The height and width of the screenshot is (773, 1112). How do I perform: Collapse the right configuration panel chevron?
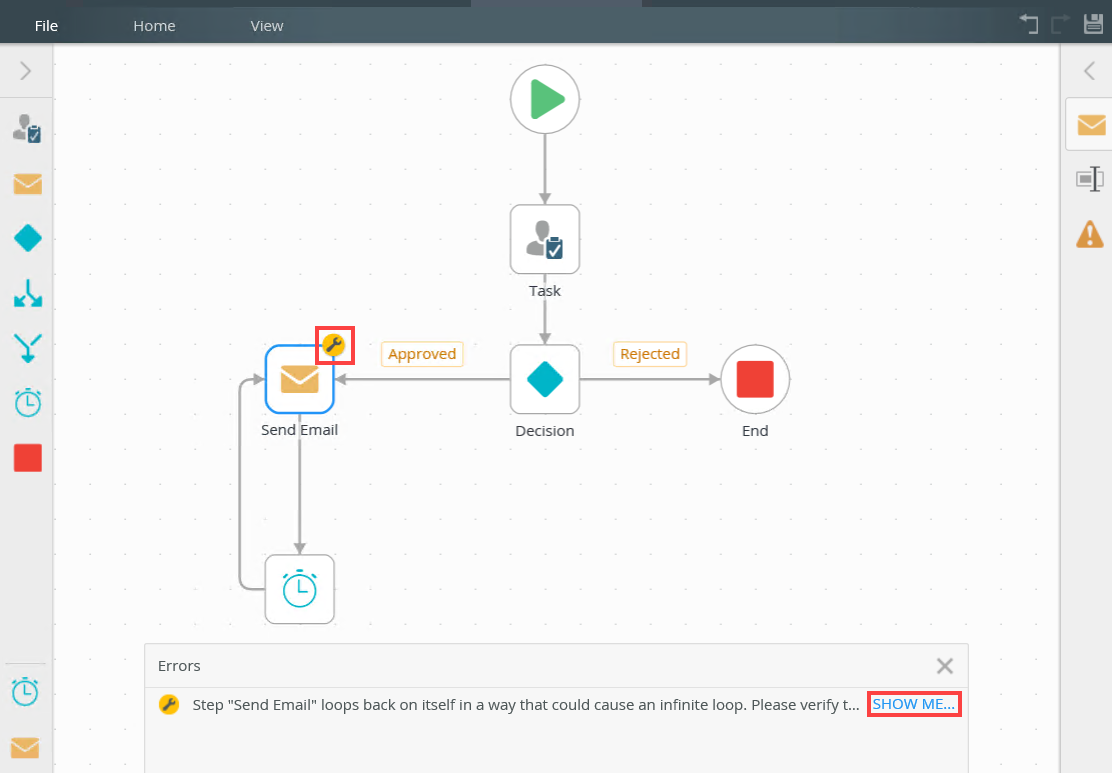point(1090,71)
